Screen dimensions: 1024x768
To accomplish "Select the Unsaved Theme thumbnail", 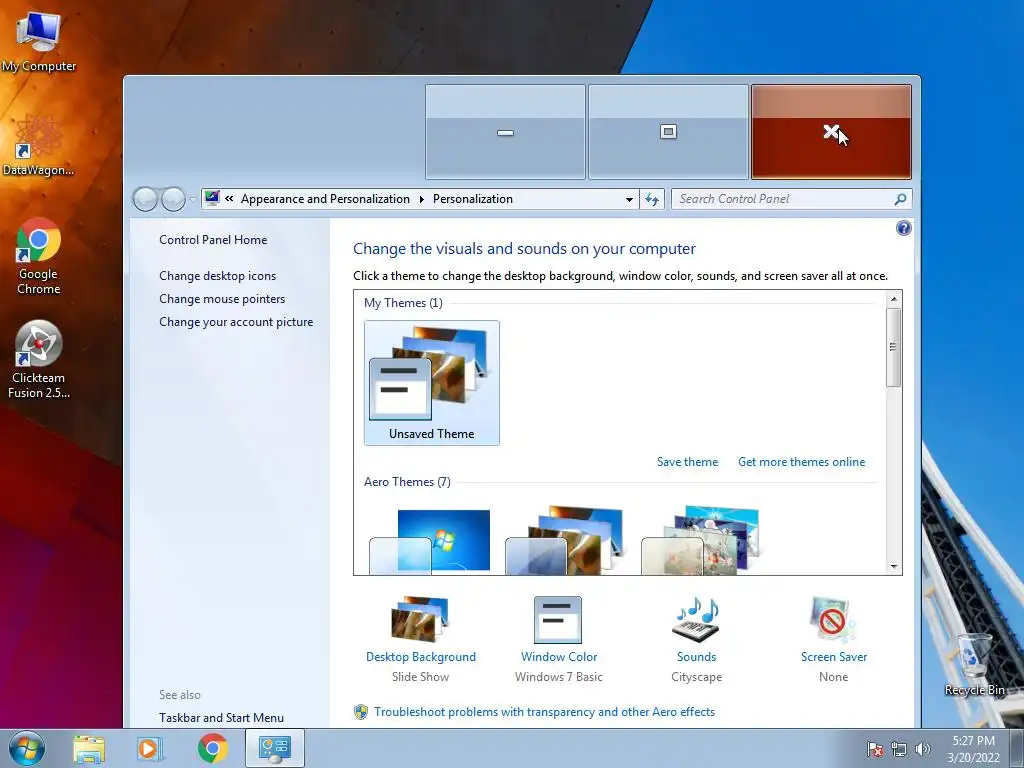I will point(432,383).
